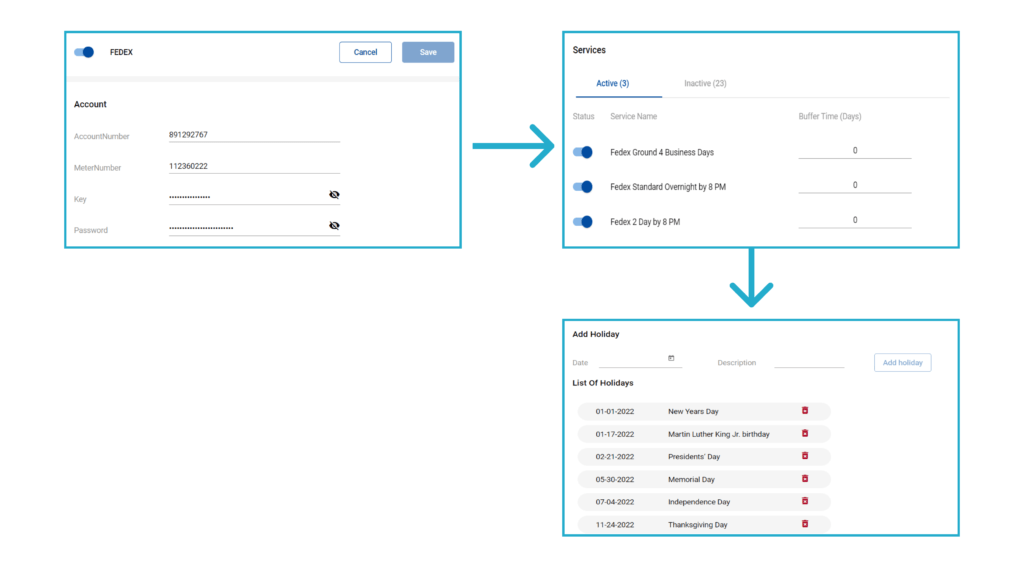Edit buffer time for Fedex Standard Overnight
The height and width of the screenshot is (568, 1024).
(855, 185)
